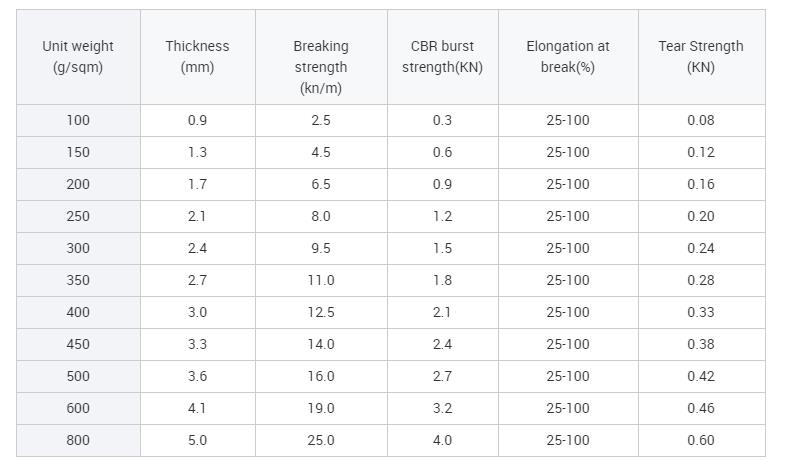
Task: Select the Thickness (mm) header cell
Action: pos(197,56)
